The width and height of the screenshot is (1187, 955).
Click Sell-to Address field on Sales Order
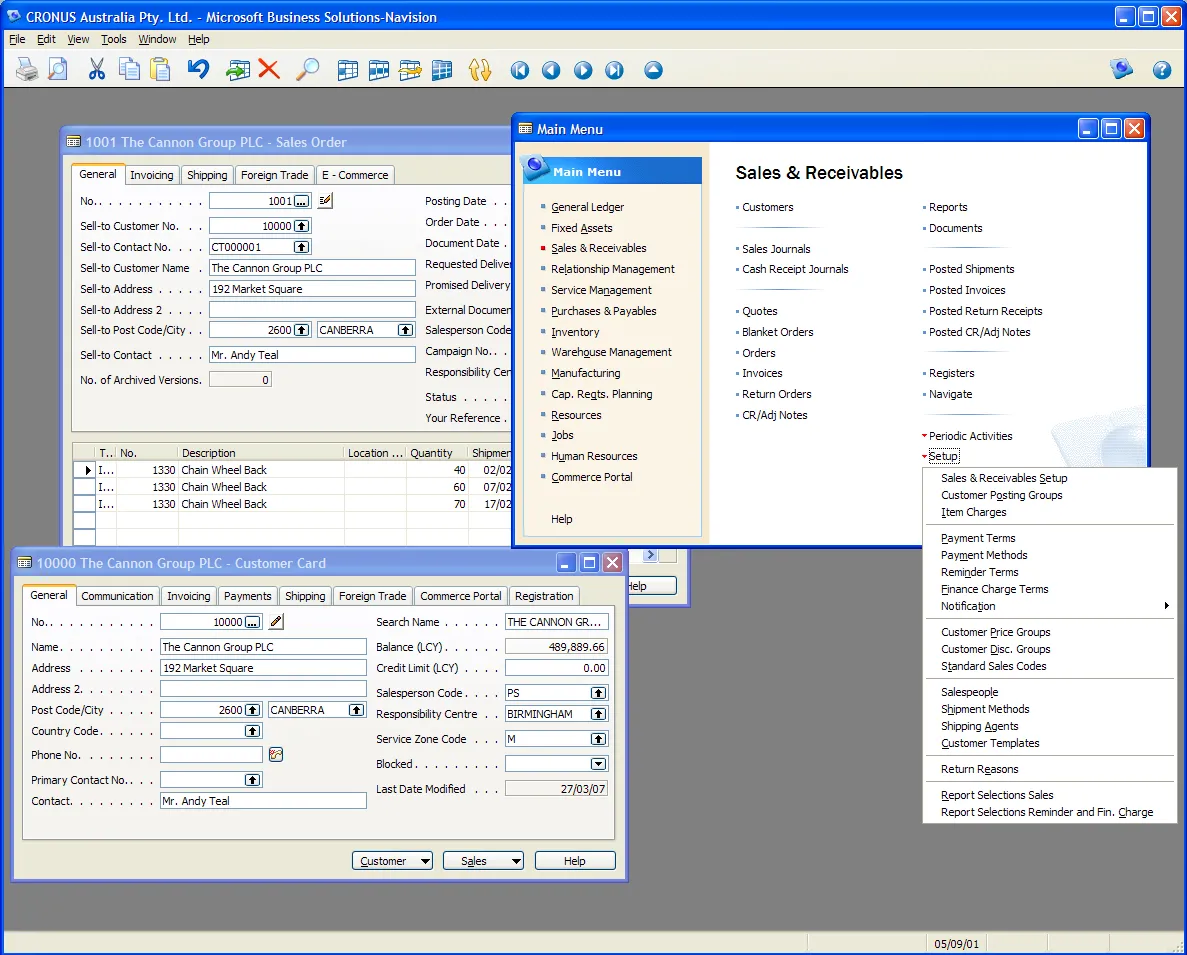coord(312,289)
